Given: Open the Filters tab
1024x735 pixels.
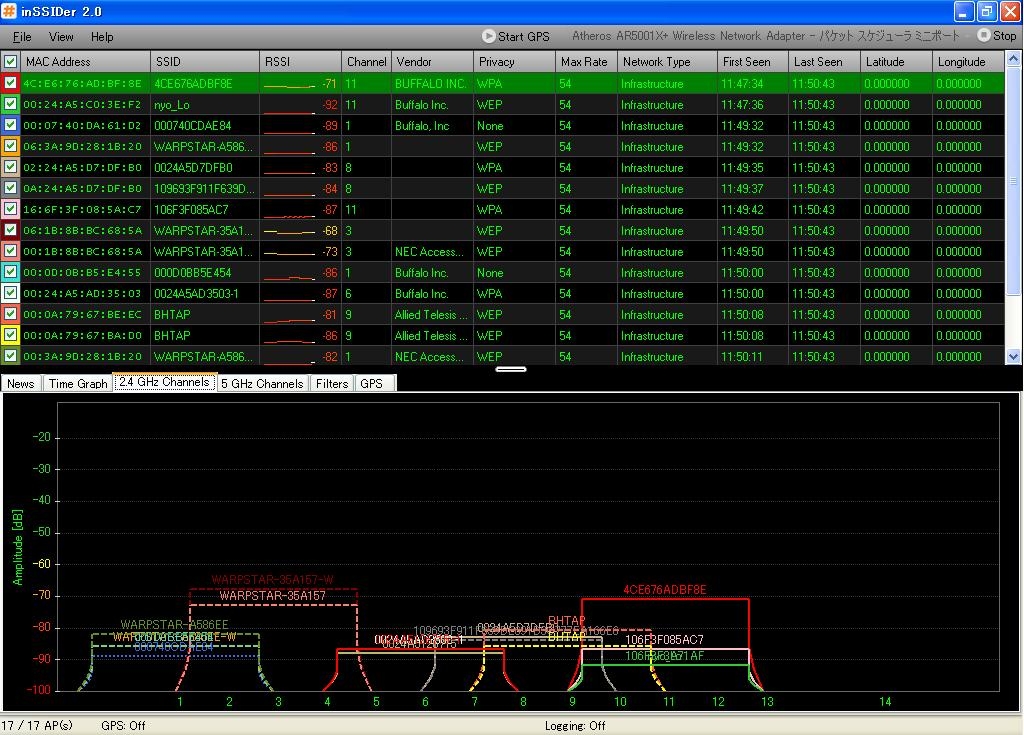Looking at the screenshot, I should click(x=332, y=384).
